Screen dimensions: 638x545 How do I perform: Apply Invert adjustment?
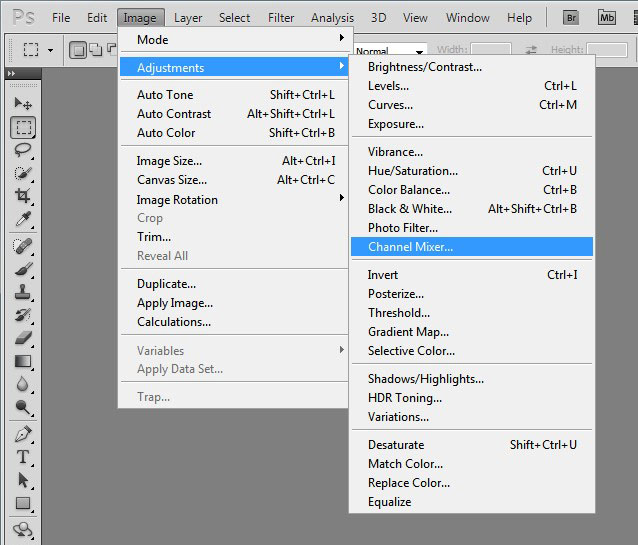pyautogui.click(x=472, y=275)
